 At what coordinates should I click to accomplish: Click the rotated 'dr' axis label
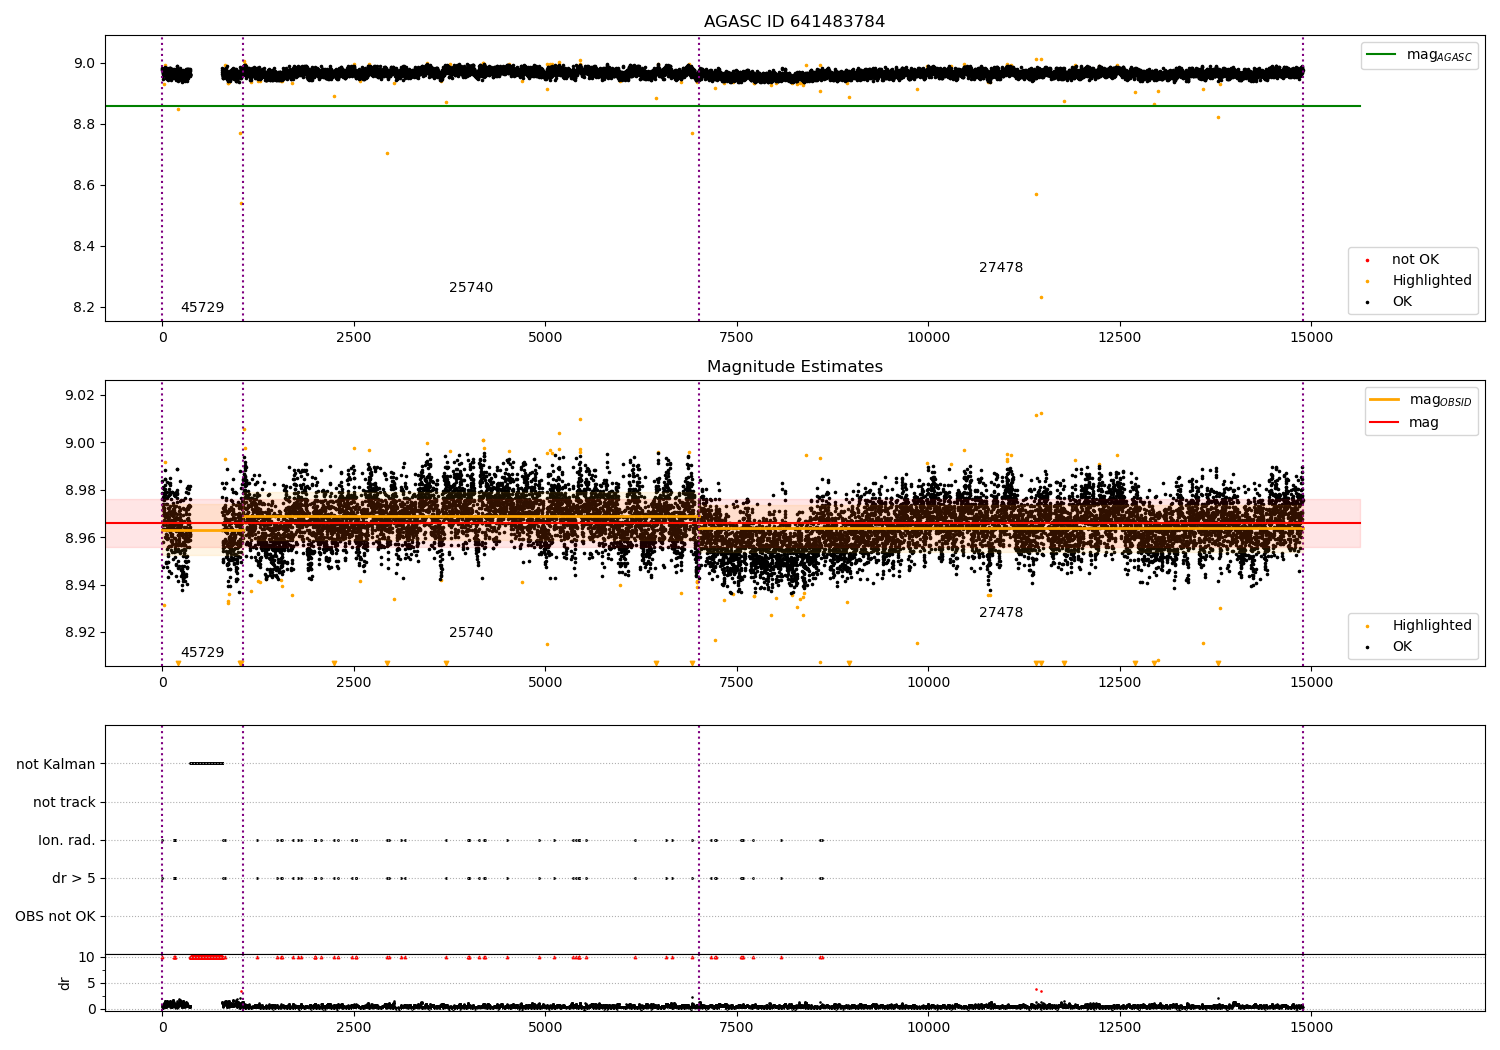coord(65,983)
